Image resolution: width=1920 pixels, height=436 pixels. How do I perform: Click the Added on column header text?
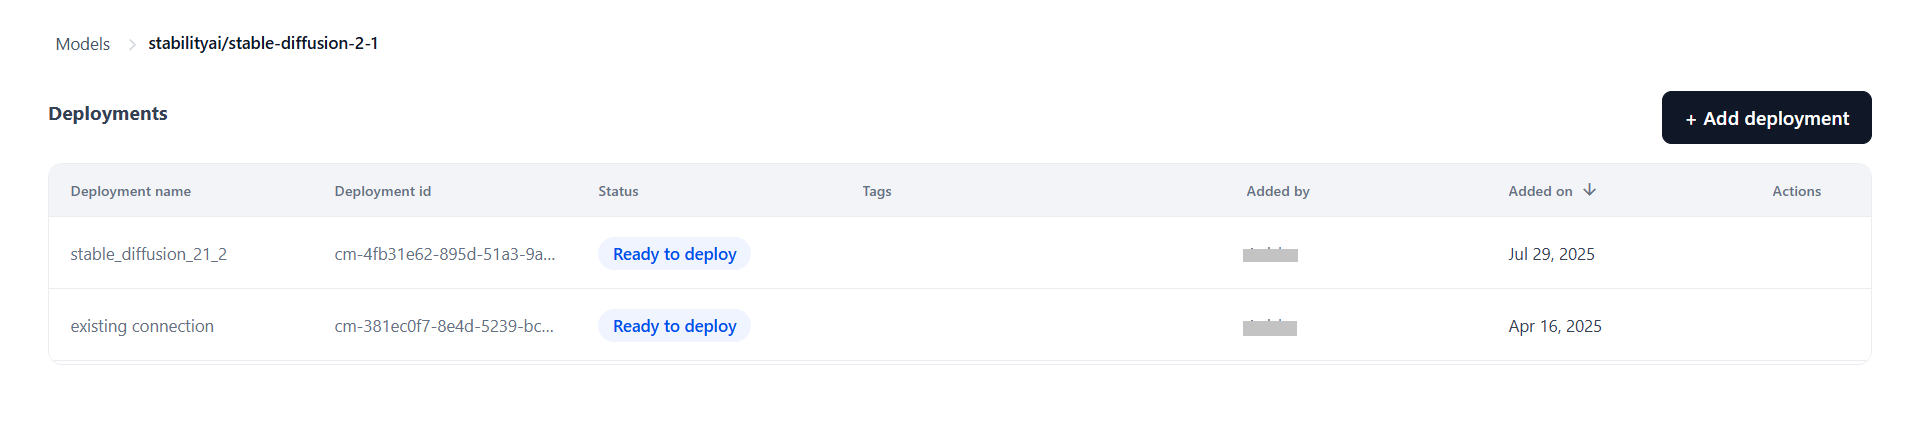click(x=1540, y=191)
